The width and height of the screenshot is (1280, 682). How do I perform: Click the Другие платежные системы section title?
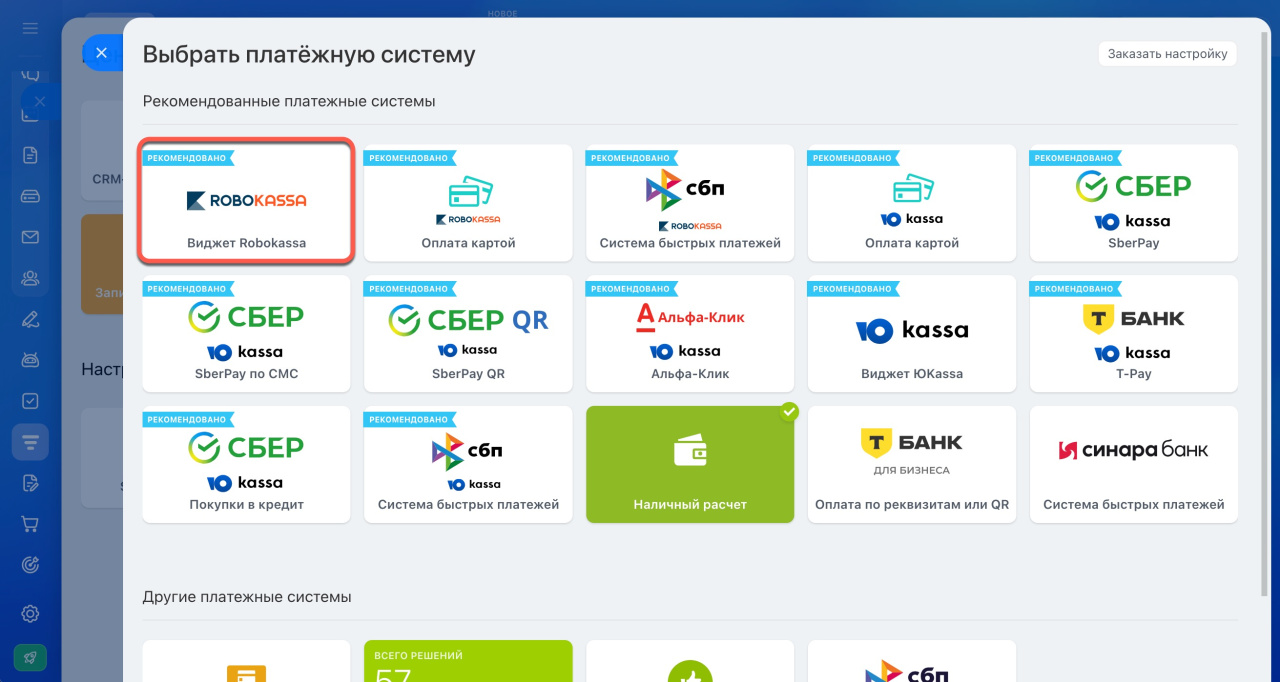247,597
